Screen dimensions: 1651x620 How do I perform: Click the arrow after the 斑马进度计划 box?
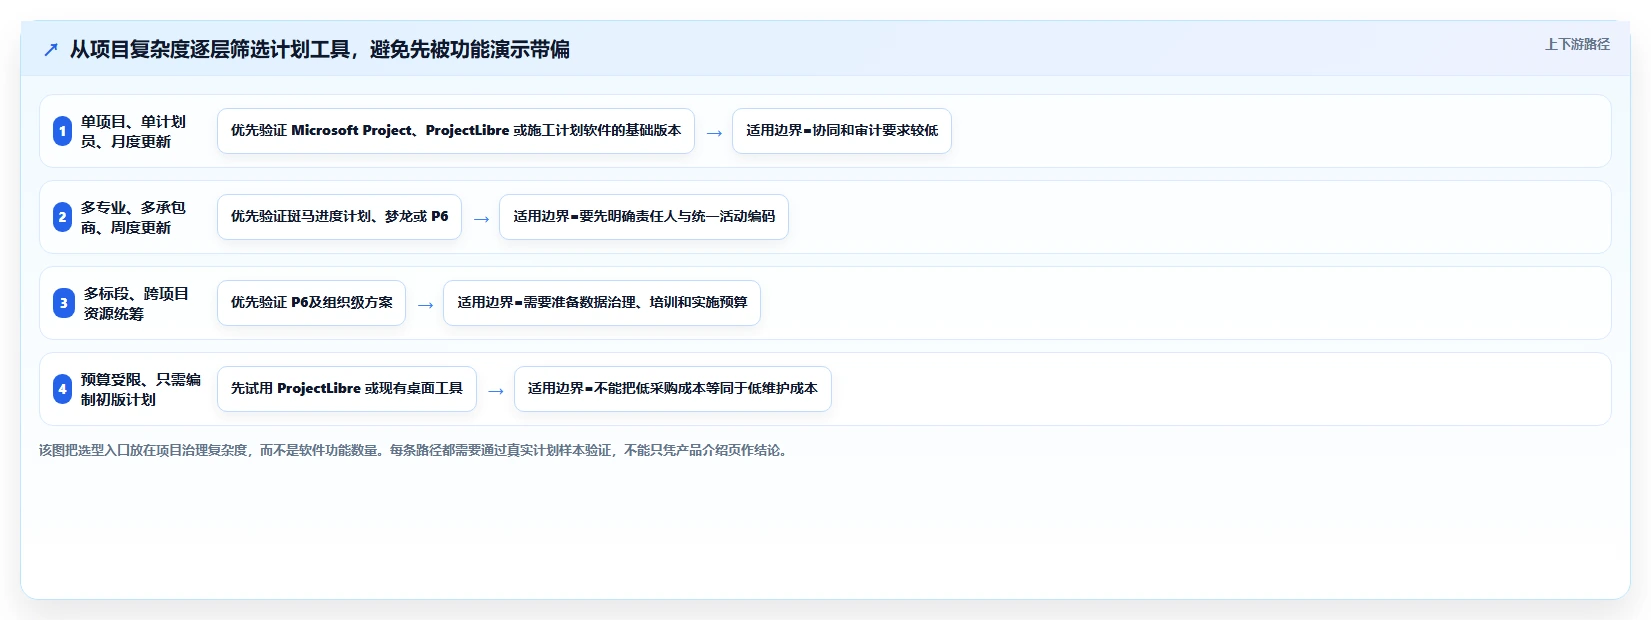481,219
